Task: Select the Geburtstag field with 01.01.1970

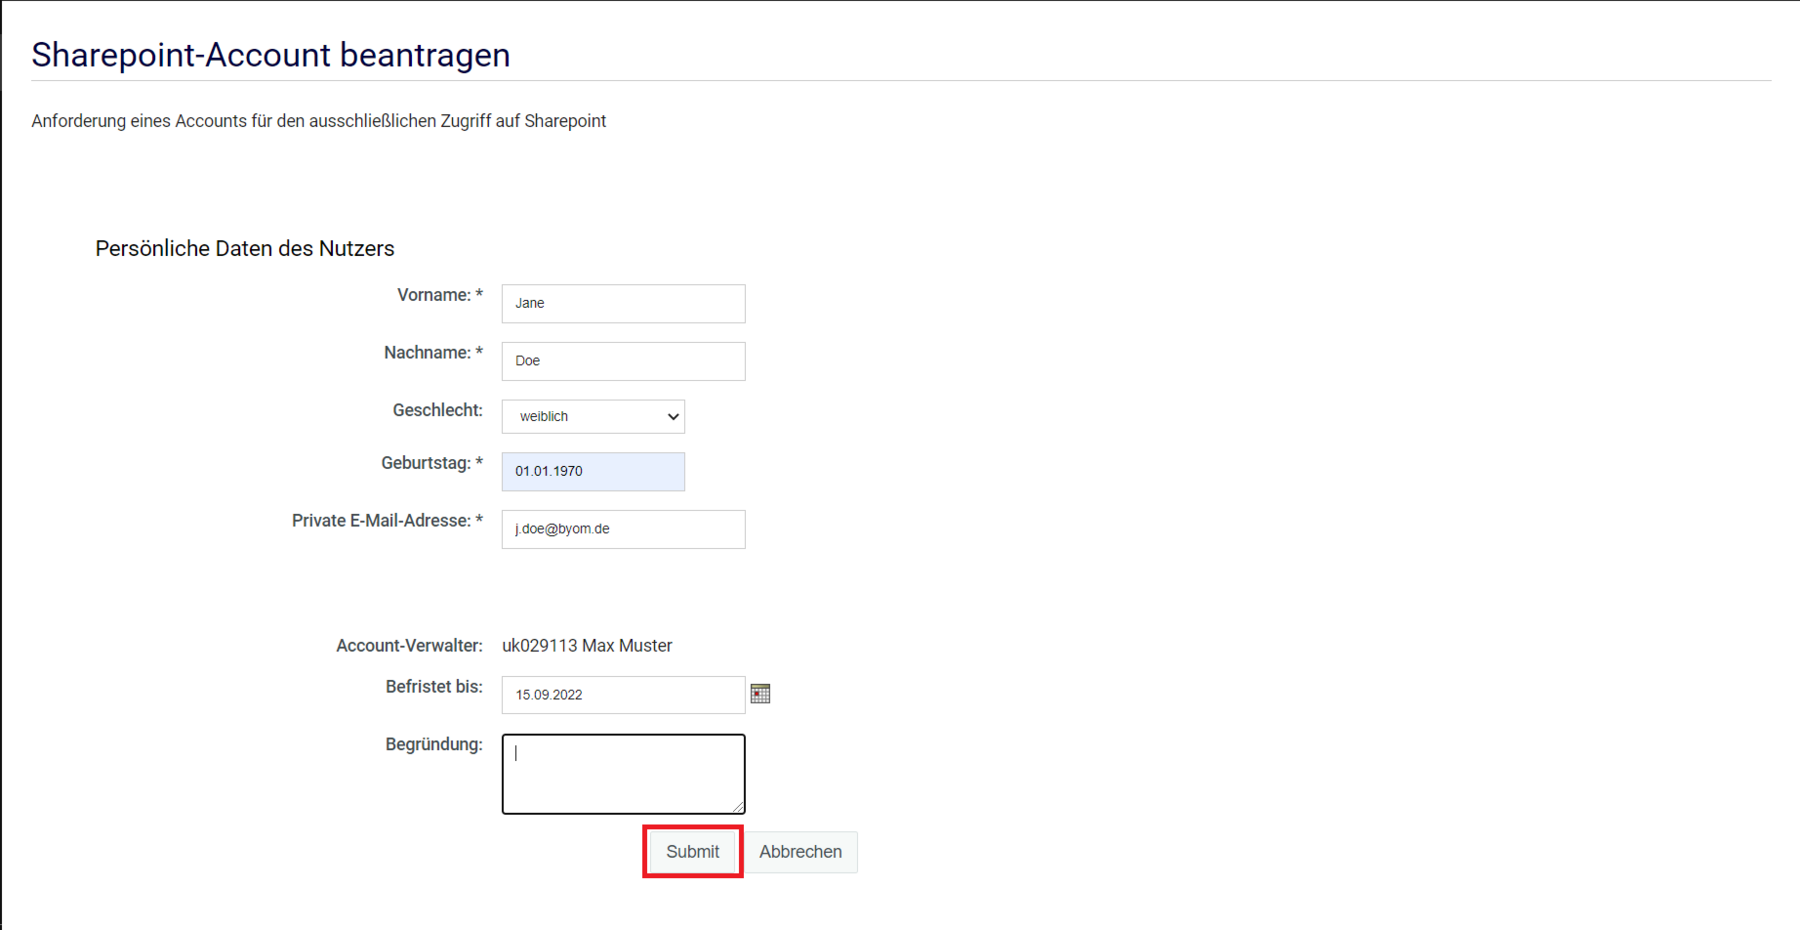Action: 593,471
